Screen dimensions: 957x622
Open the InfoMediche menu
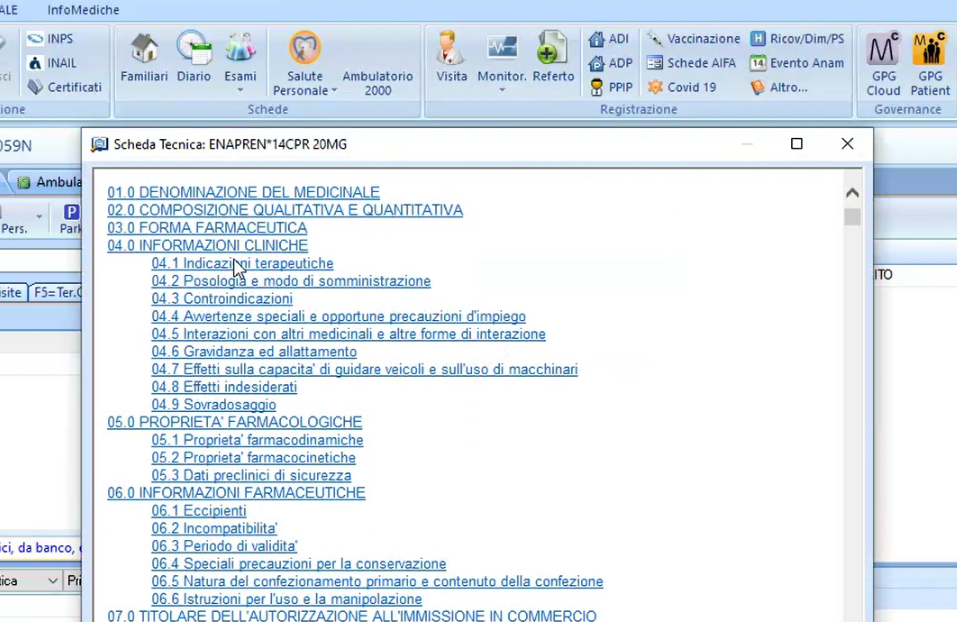[83, 10]
